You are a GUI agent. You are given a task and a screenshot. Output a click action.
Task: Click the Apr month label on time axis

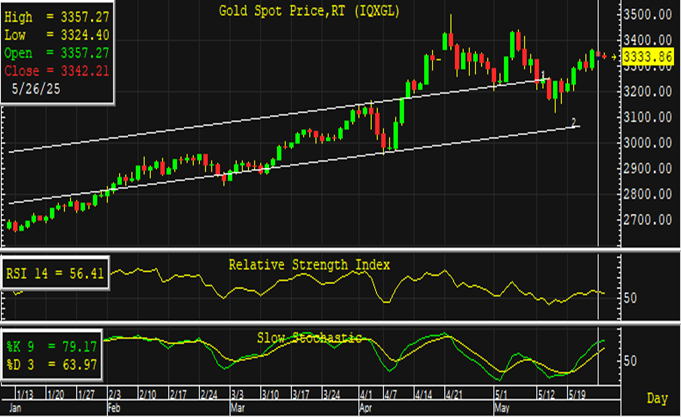point(364,408)
